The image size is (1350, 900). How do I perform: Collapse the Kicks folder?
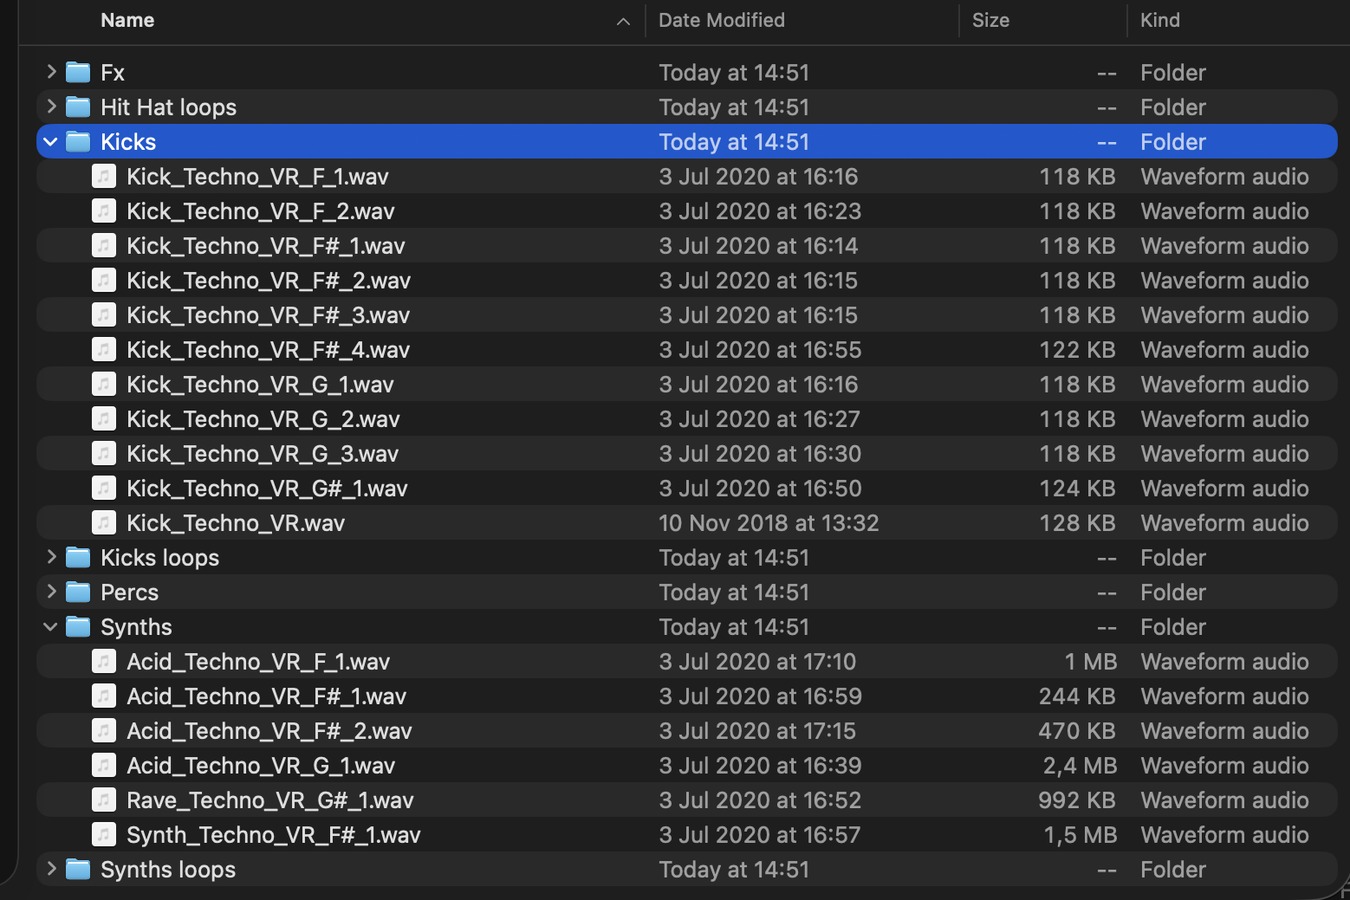coord(51,142)
